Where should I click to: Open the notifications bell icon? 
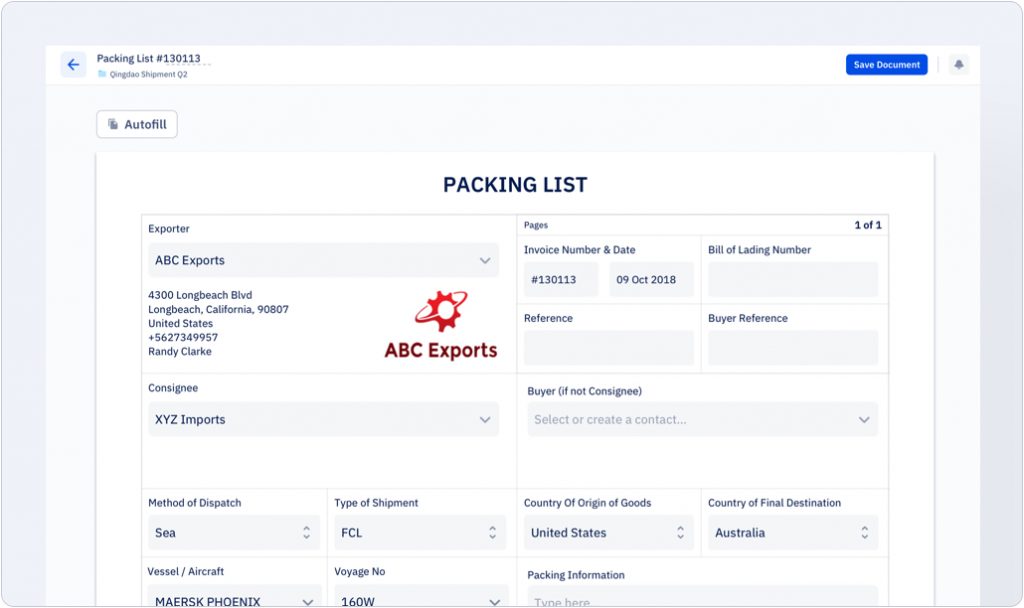click(x=959, y=65)
